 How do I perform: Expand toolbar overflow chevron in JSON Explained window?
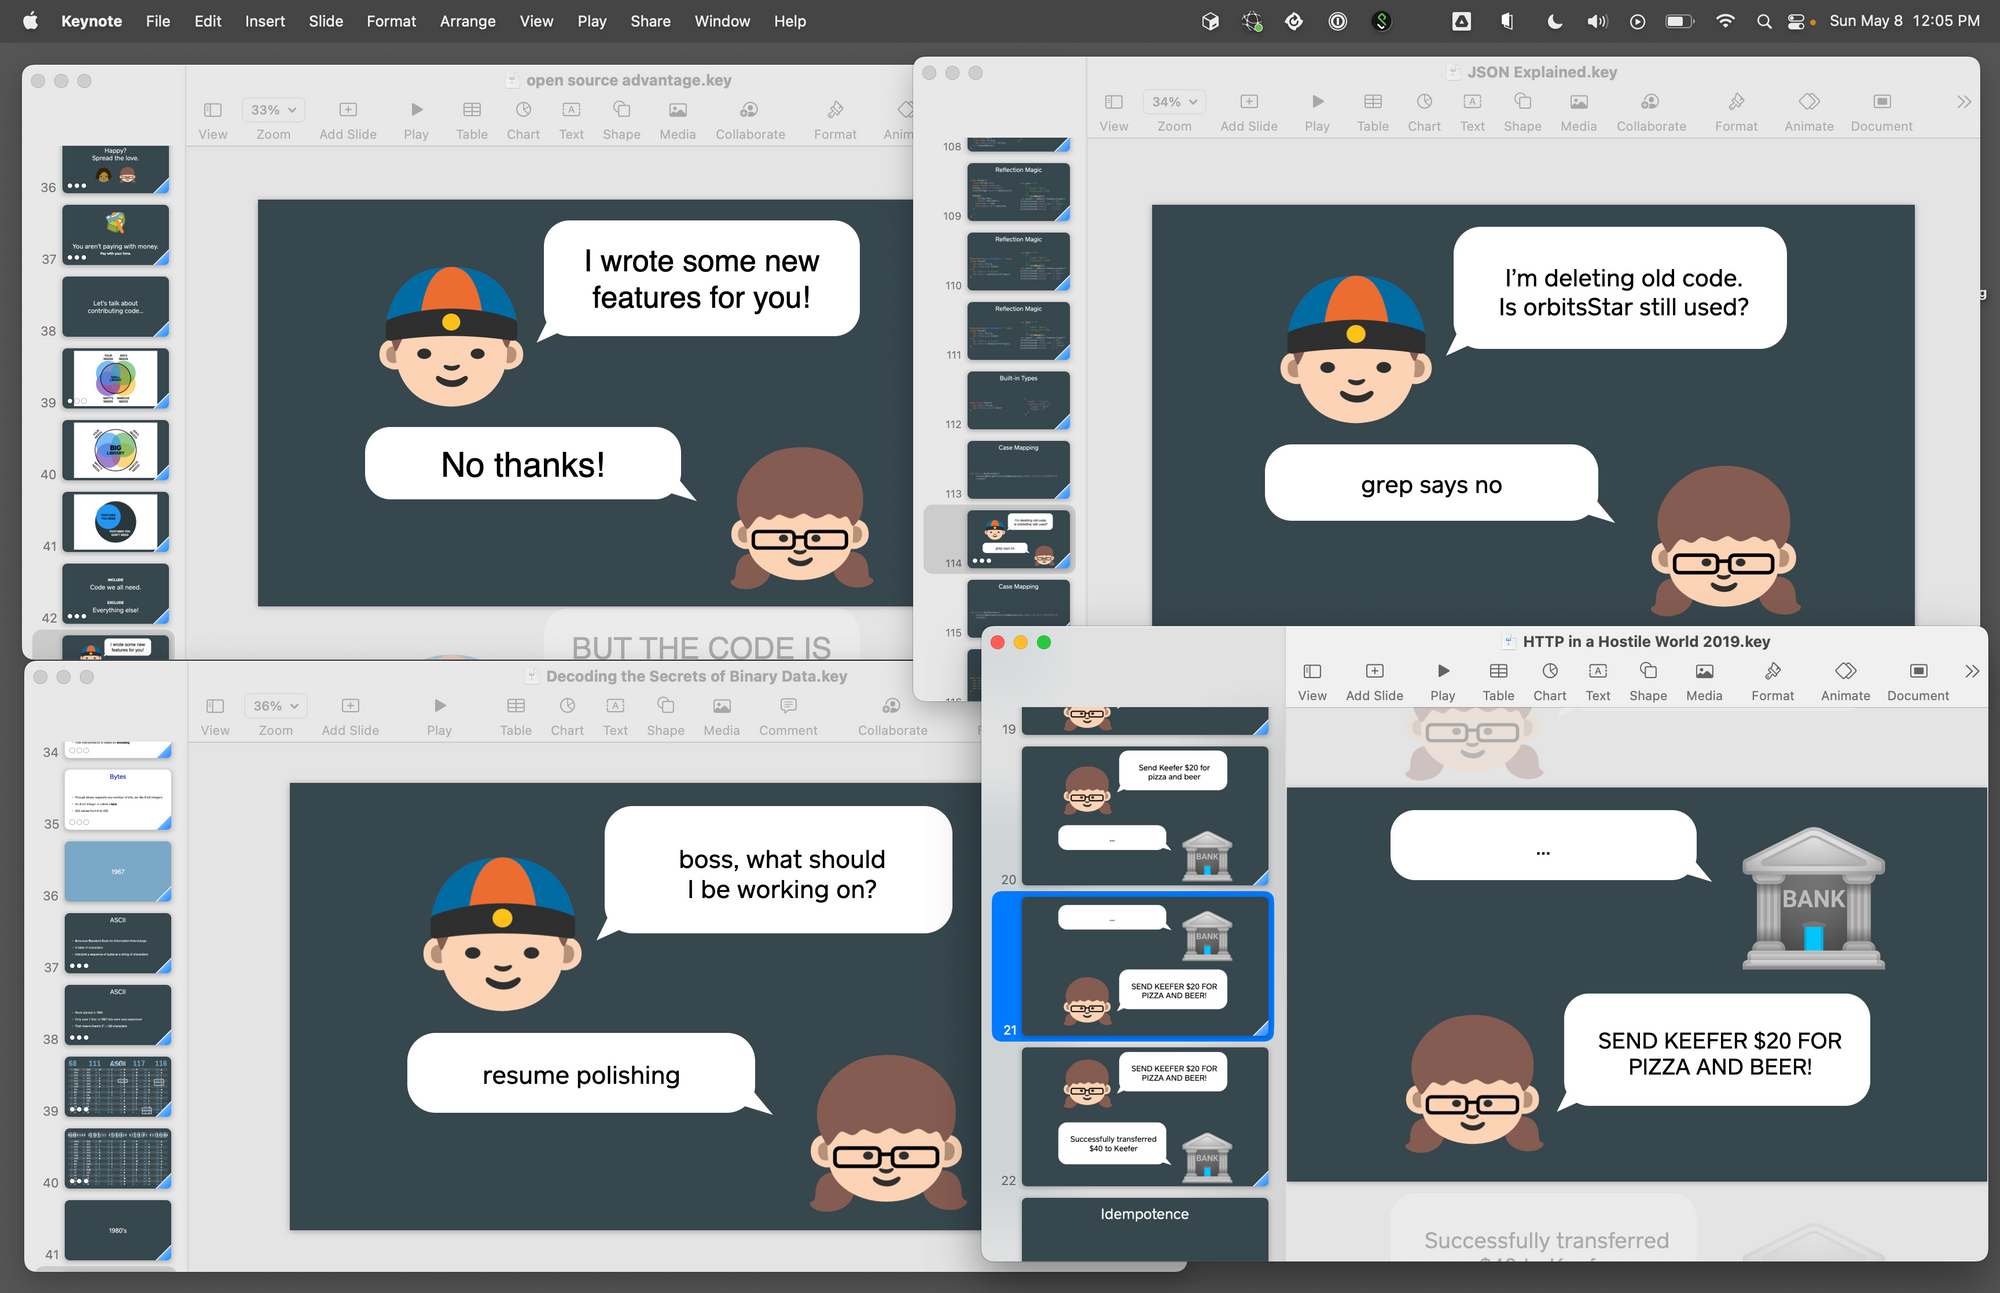[1964, 102]
